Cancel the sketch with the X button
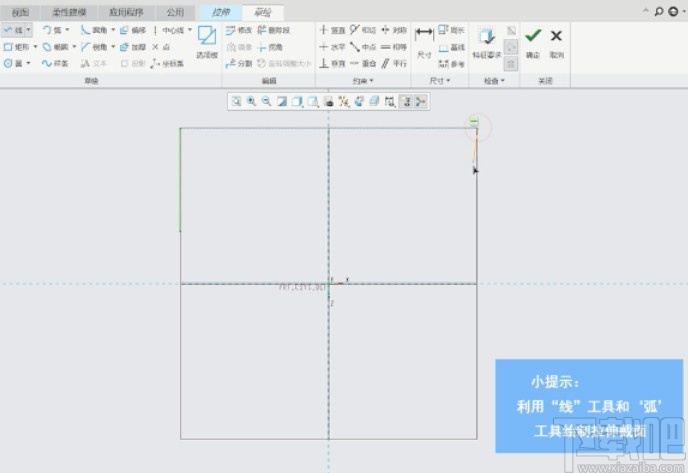Viewport: 688px width, 473px height. coord(556,42)
